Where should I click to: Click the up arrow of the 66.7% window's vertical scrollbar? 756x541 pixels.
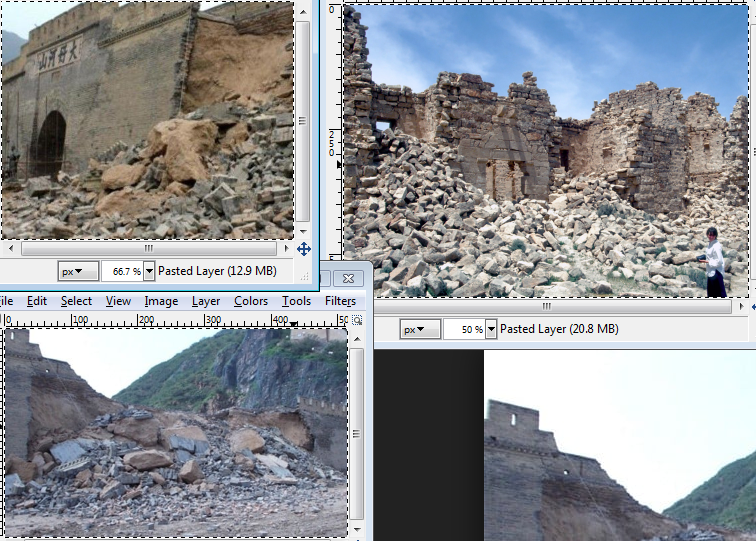(303, 12)
